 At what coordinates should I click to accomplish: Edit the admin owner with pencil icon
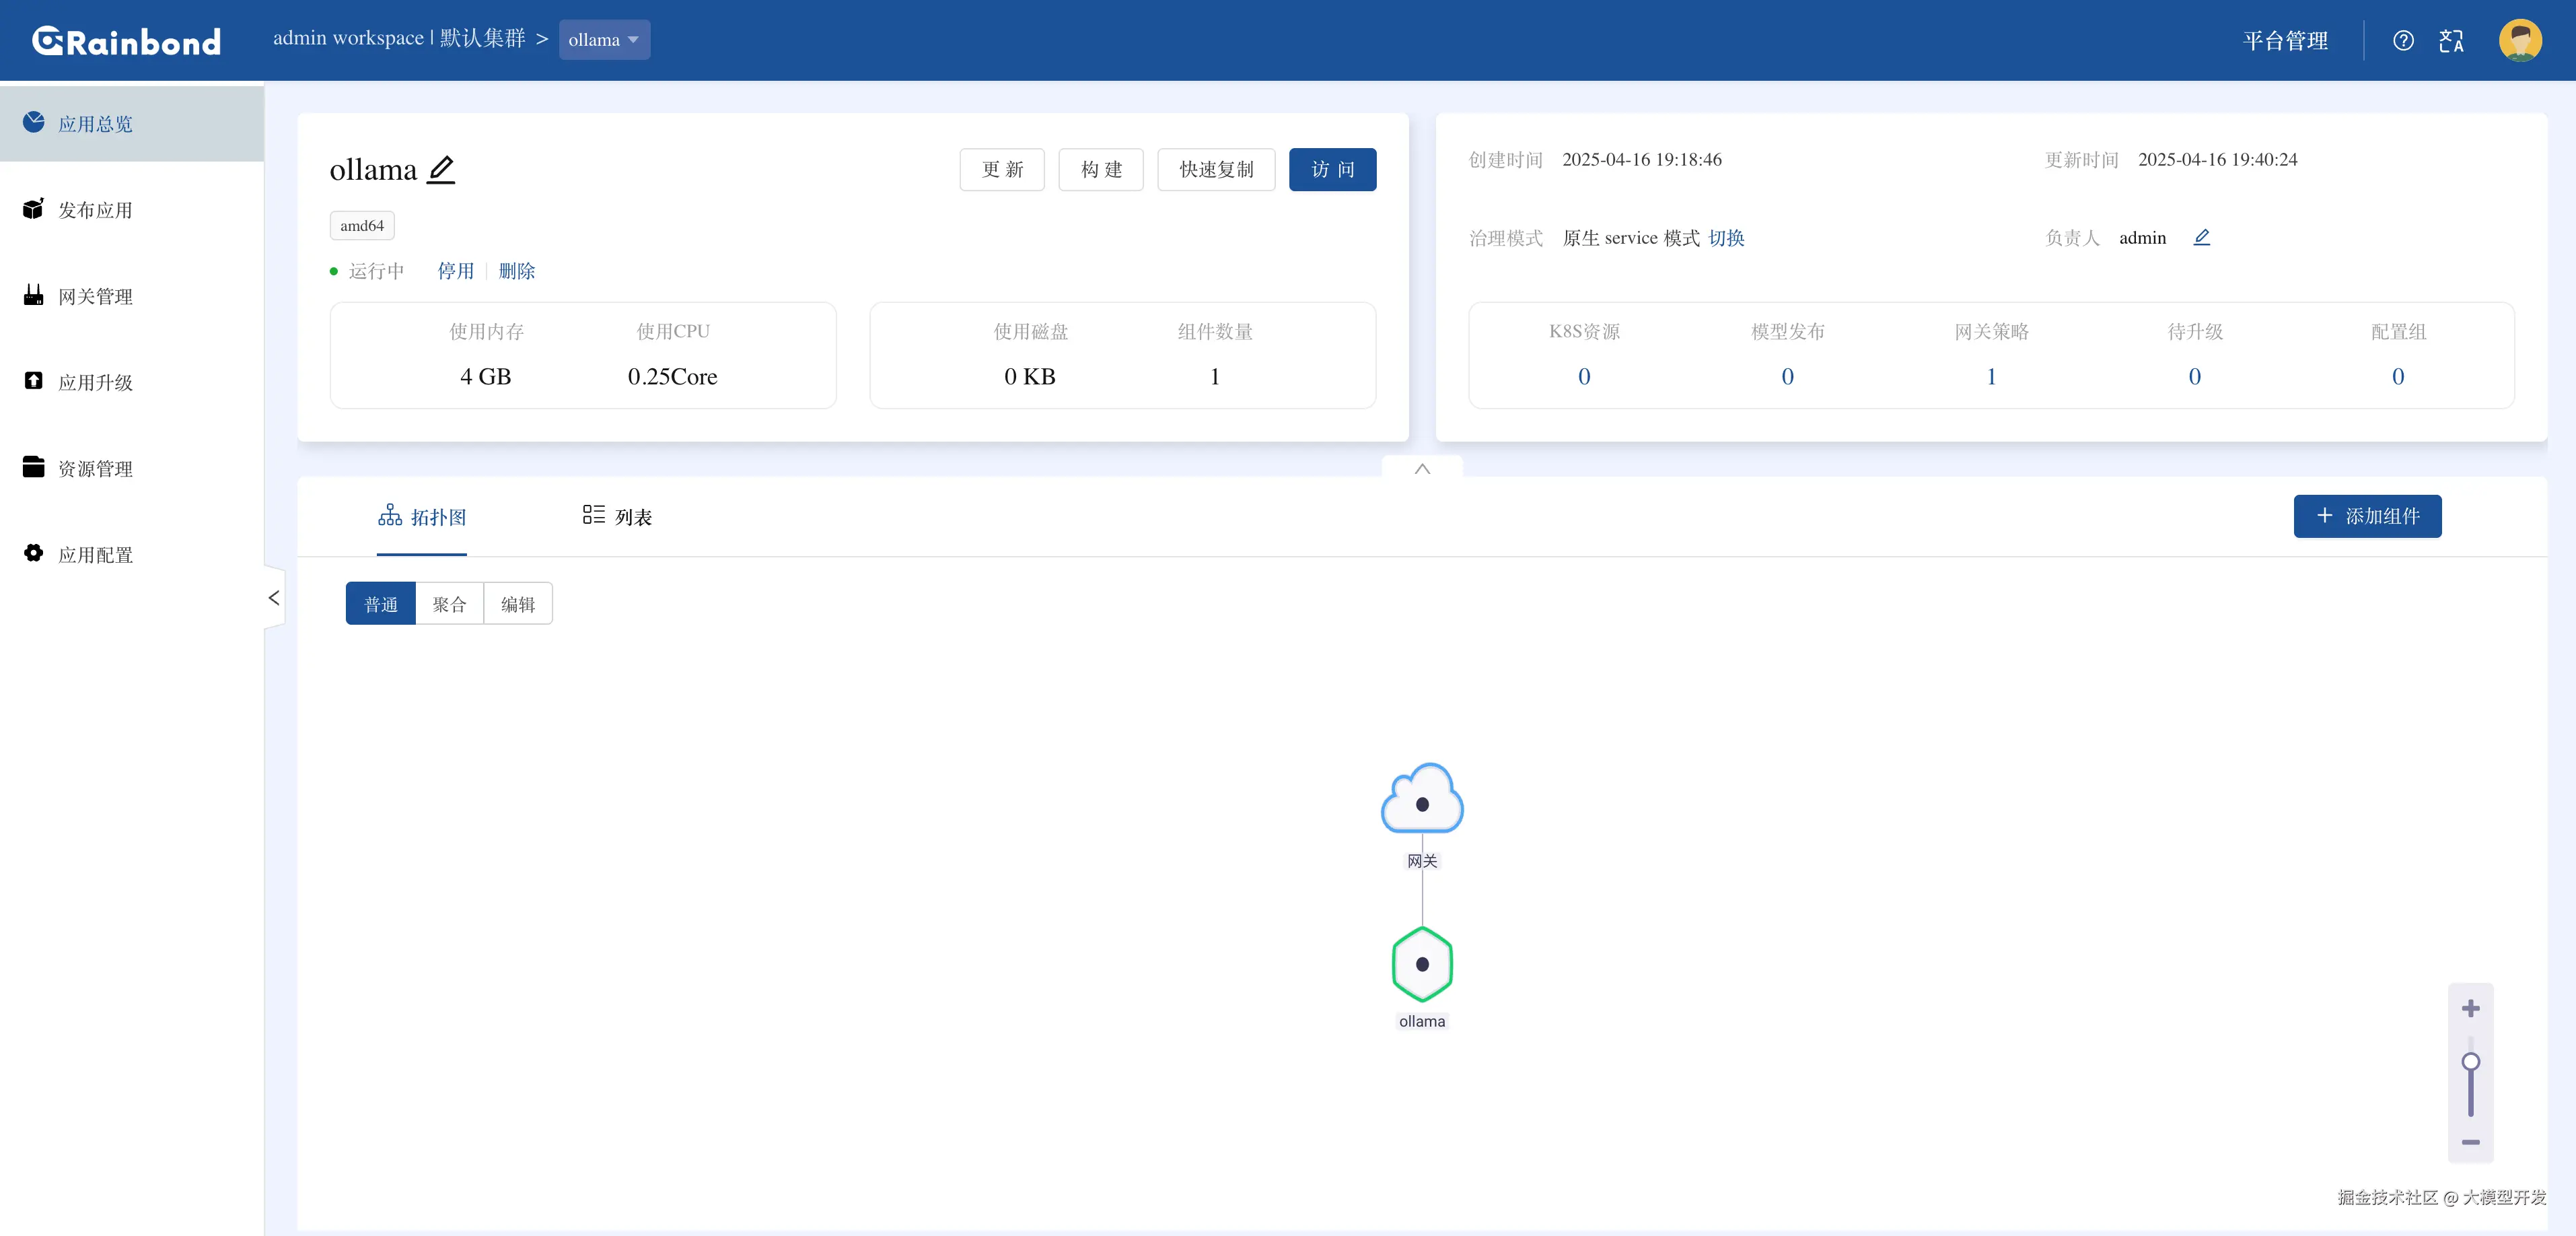point(2201,237)
